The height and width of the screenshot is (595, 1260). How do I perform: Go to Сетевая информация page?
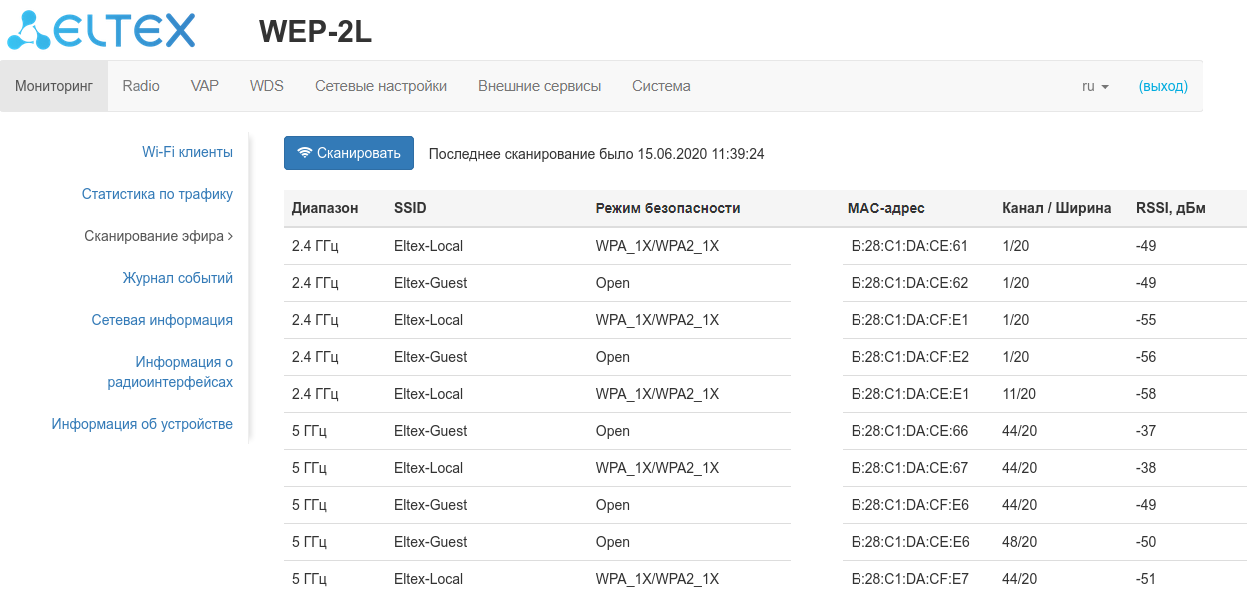click(x=162, y=320)
